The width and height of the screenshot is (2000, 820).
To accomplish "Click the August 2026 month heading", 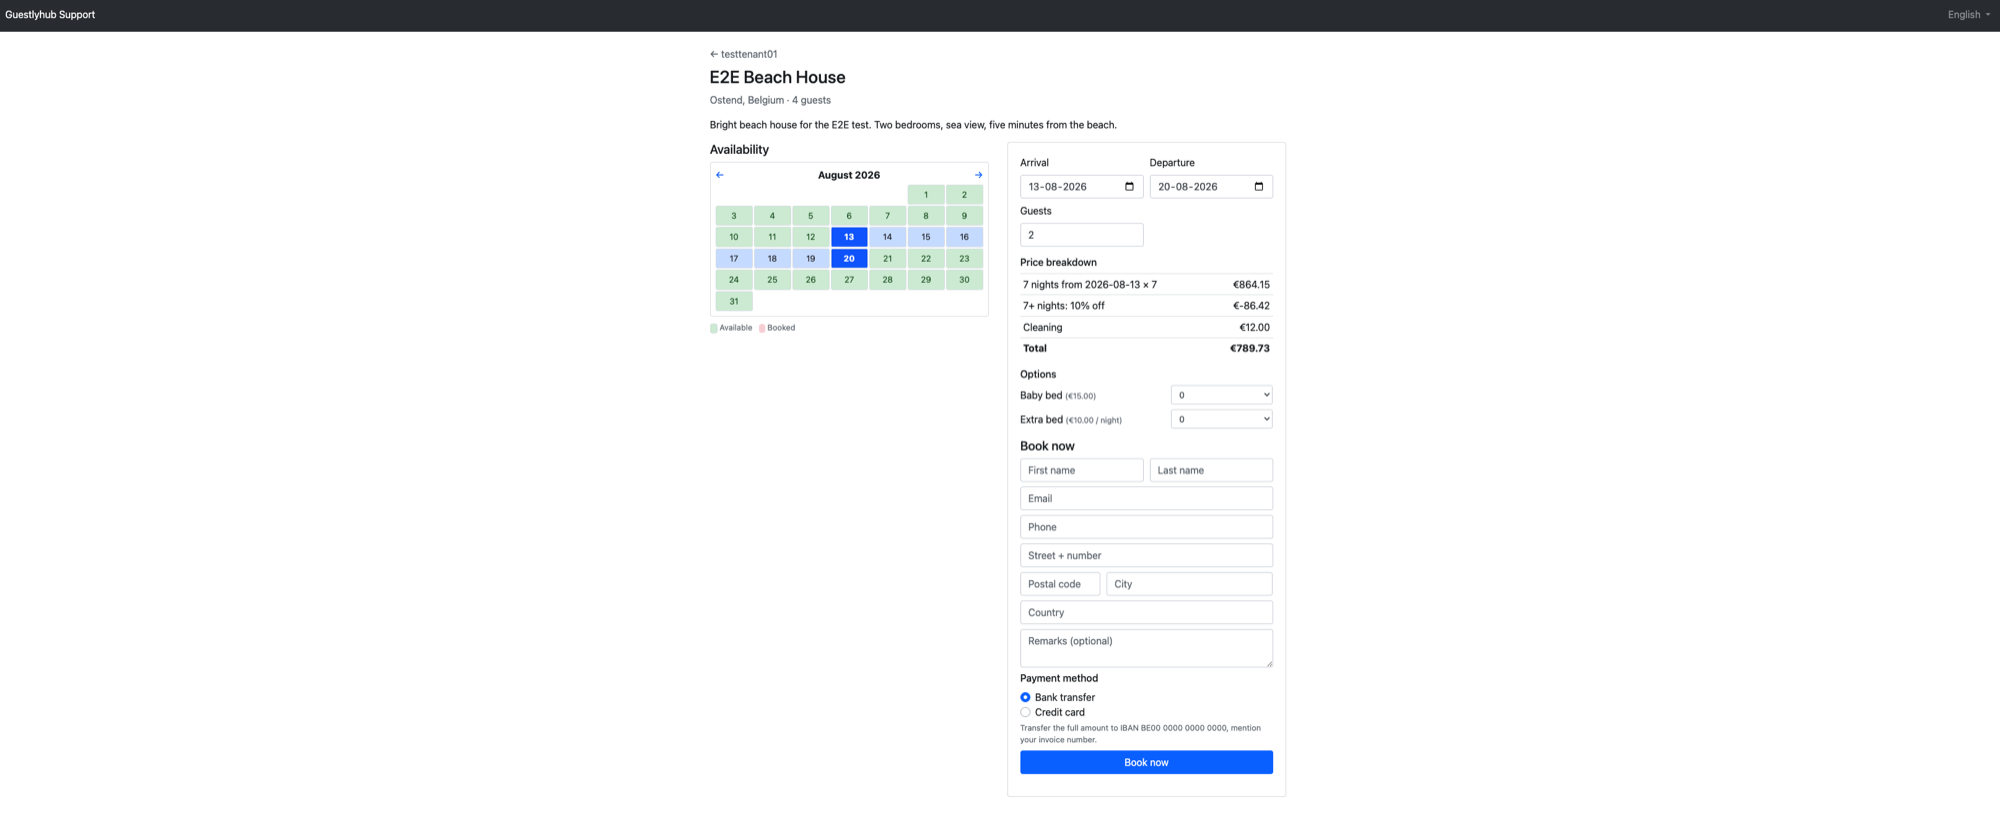I will (849, 175).
